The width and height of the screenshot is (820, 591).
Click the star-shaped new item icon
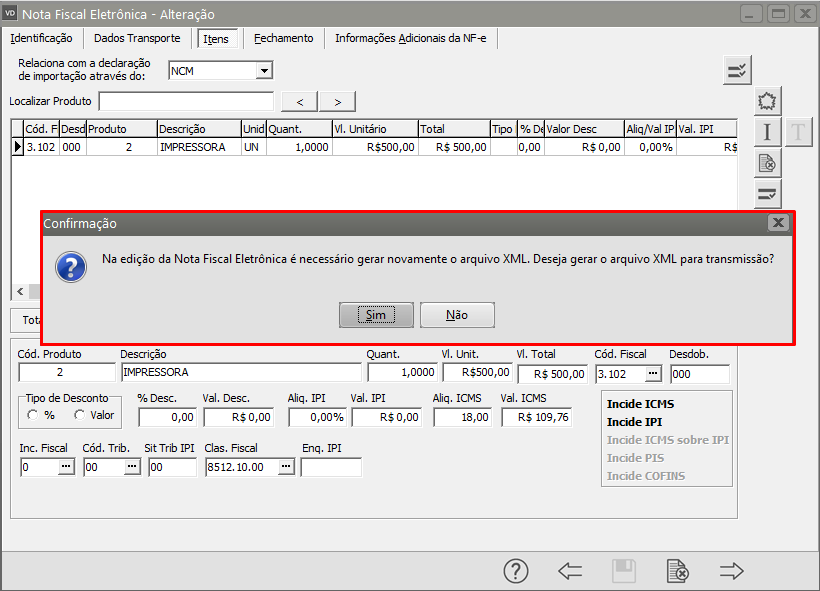click(767, 101)
